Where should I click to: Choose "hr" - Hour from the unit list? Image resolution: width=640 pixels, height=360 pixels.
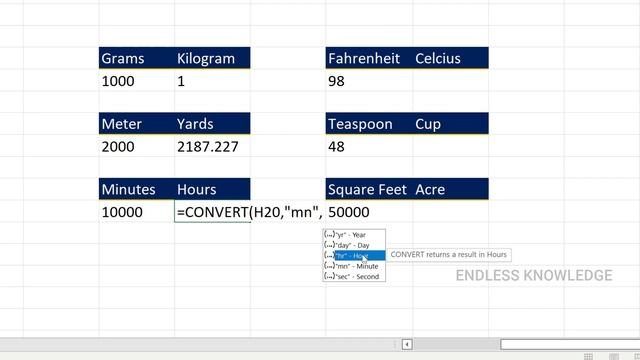[x=354, y=256]
